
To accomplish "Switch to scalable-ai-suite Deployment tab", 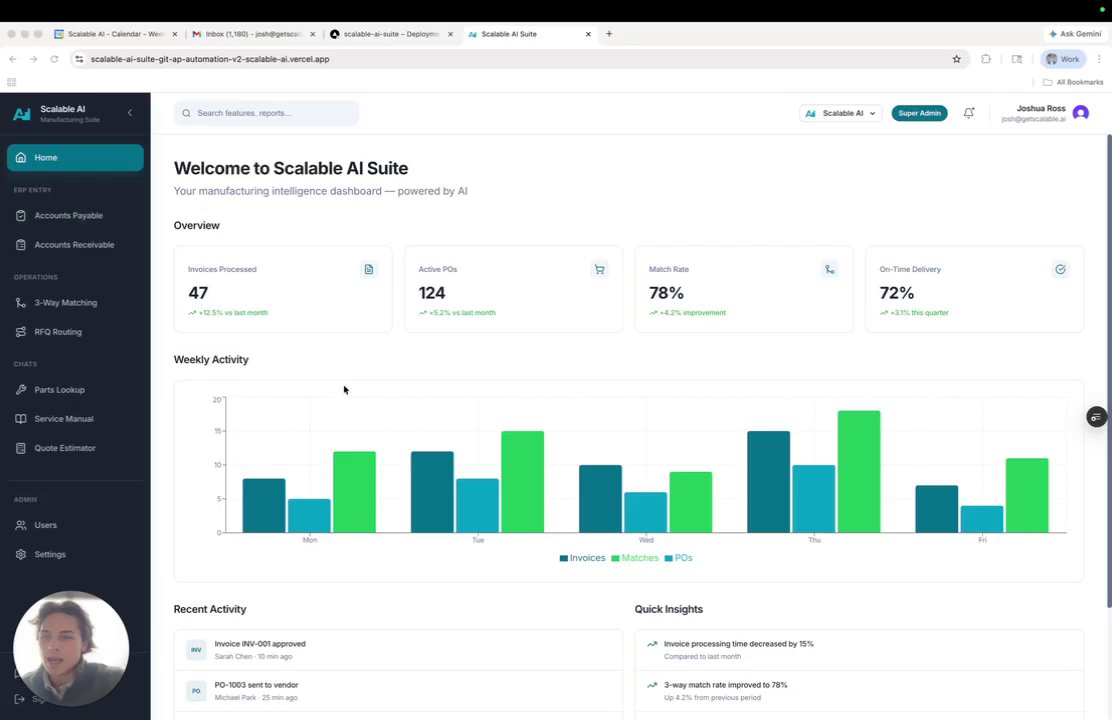I will tap(391, 33).
